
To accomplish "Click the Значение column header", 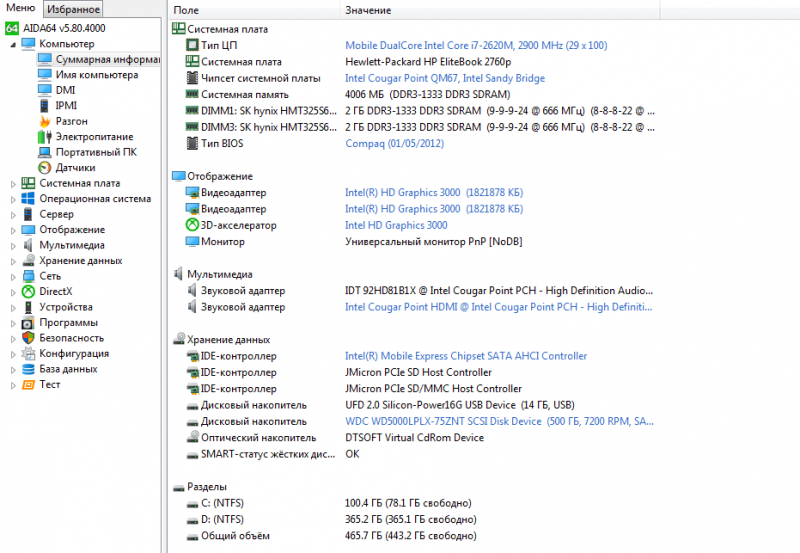I will click(368, 10).
